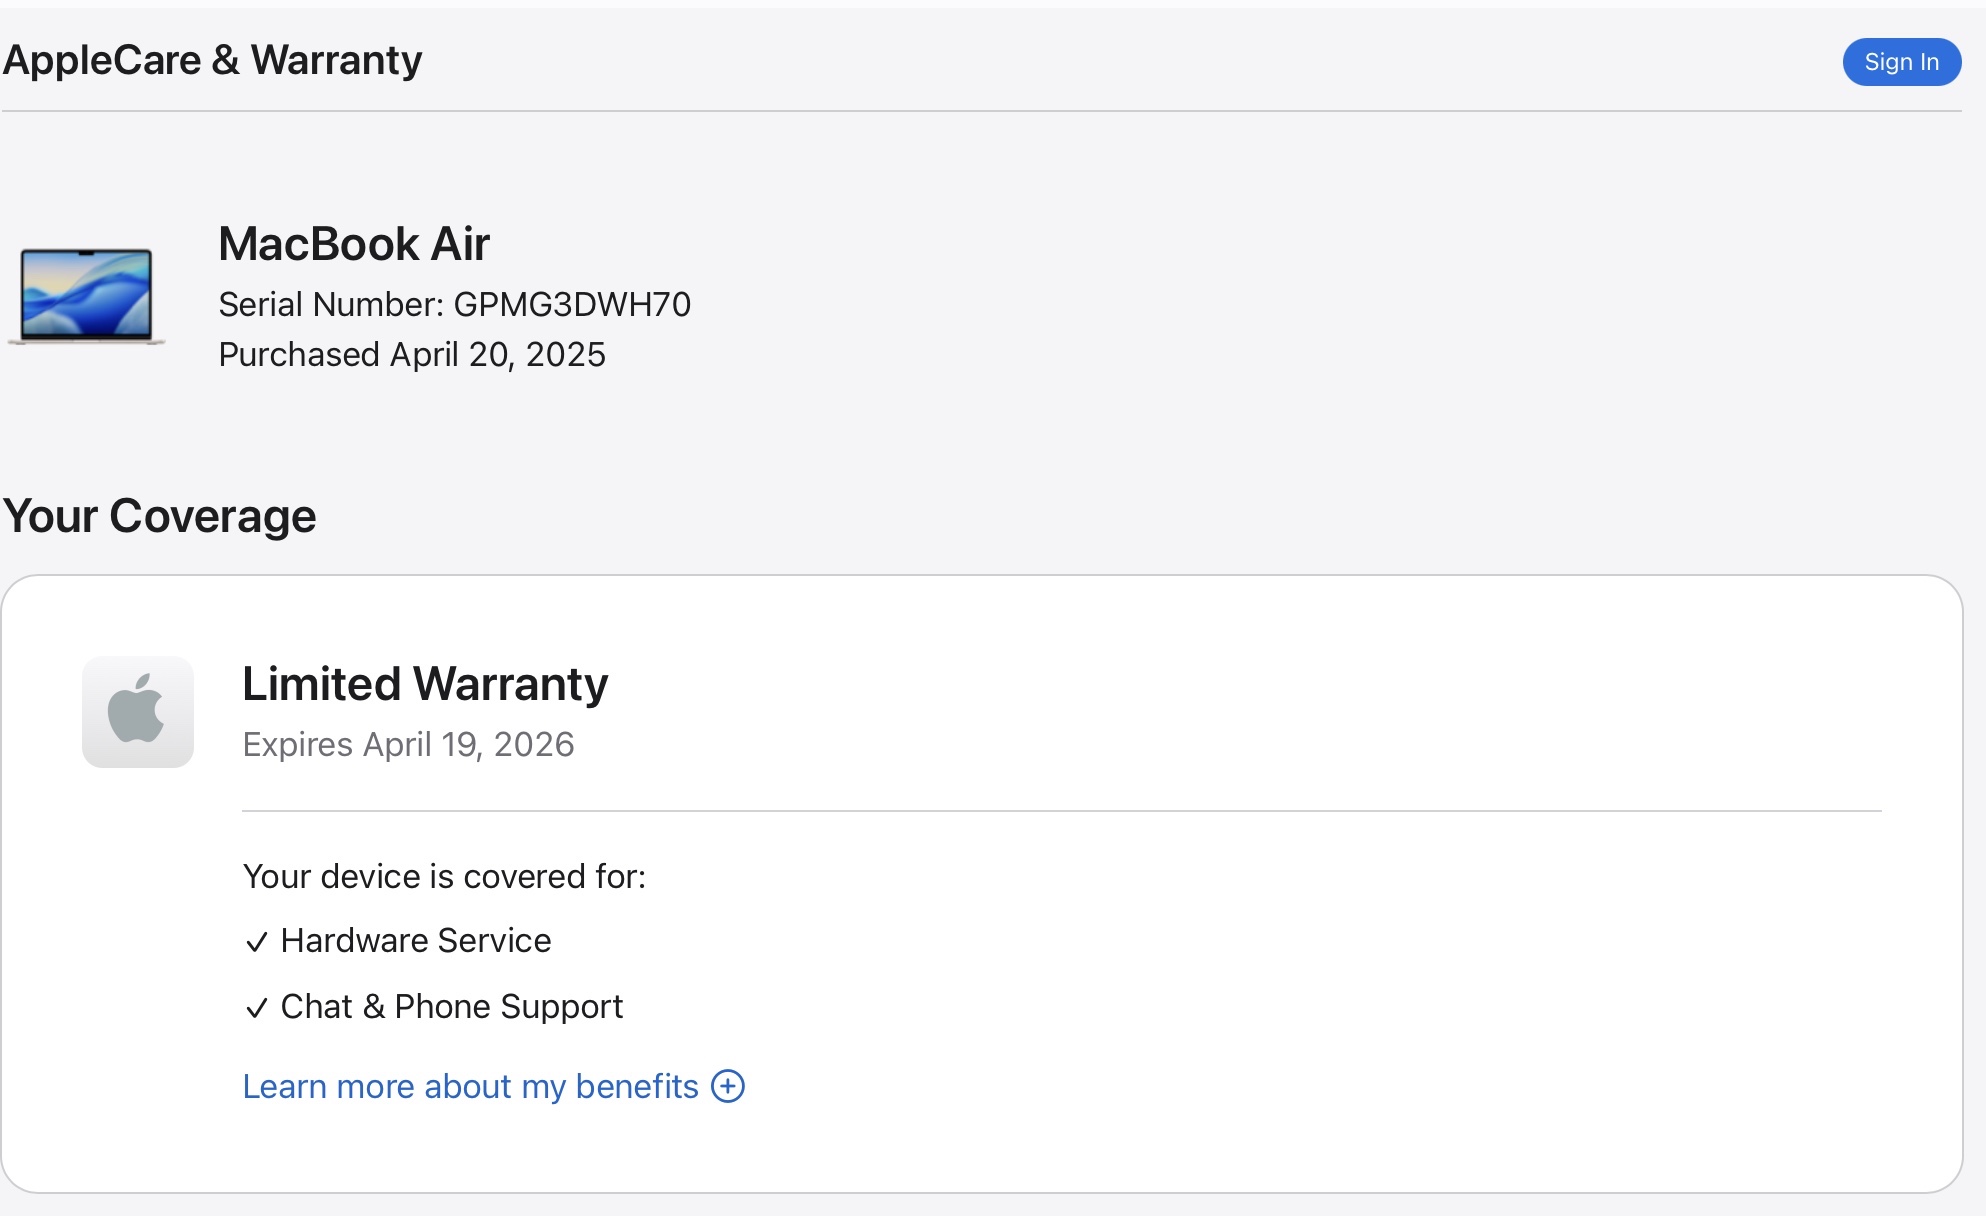Click the Your Coverage section heading
This screenshot has width=1986, height=1216.
click(160, 516)
